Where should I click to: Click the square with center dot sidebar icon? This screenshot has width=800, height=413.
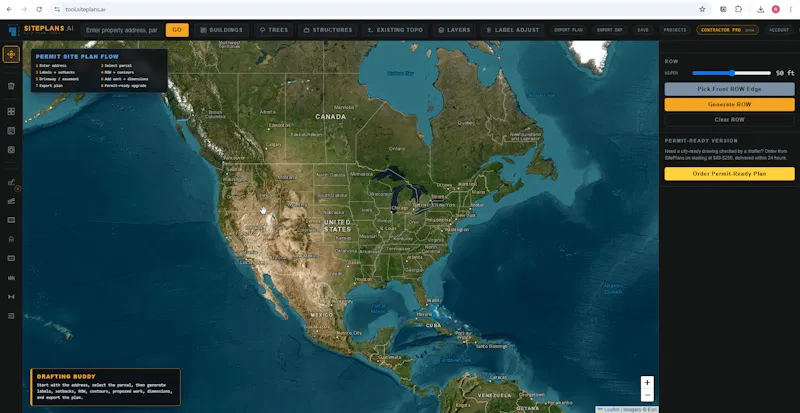11,150
